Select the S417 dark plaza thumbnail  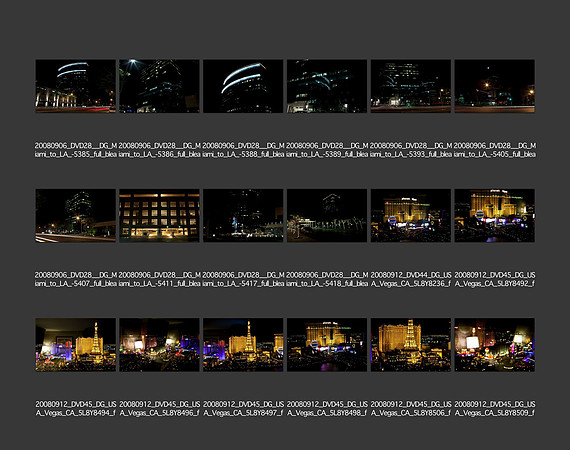243,216
